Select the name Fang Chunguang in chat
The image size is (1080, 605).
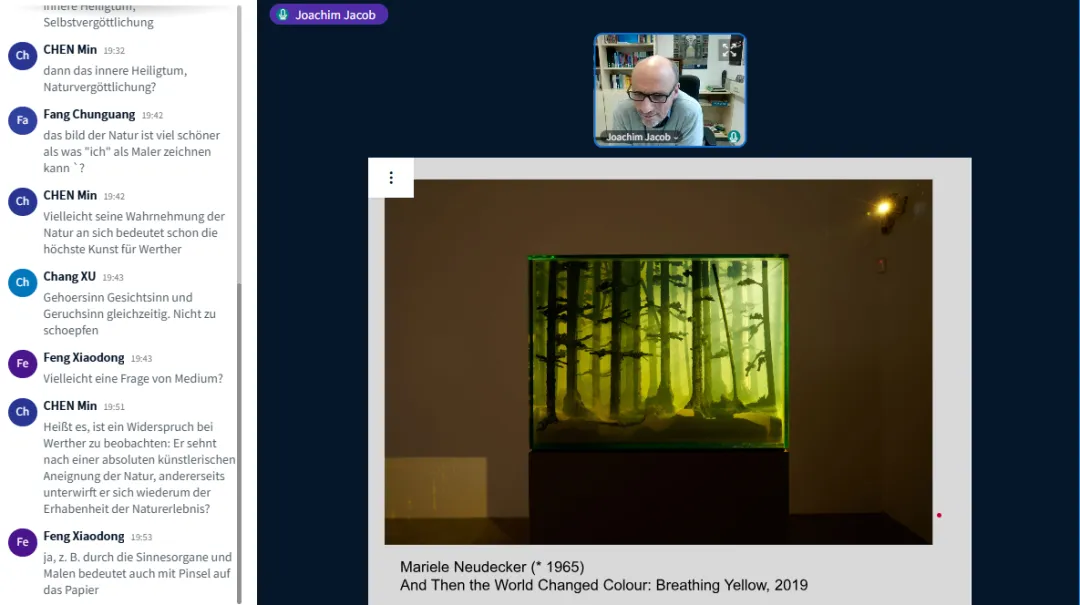[x=89, y=114]
